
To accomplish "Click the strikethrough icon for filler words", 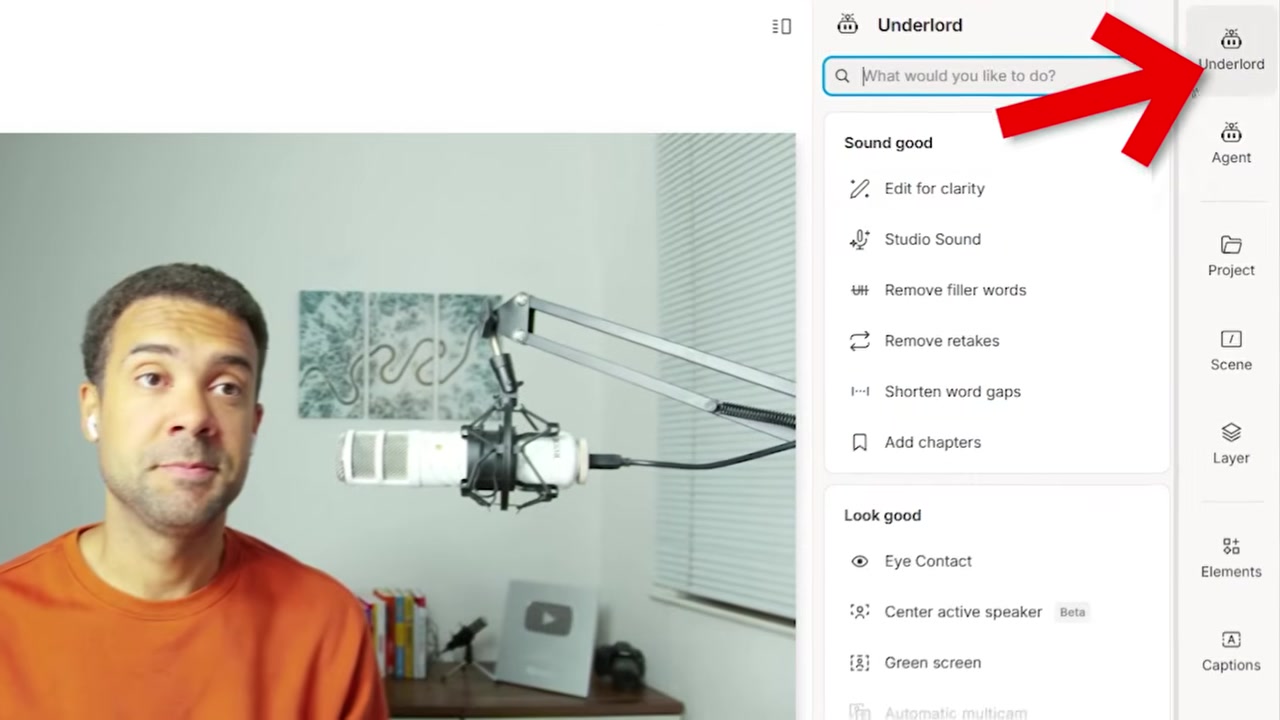I will tap(859, 290).
